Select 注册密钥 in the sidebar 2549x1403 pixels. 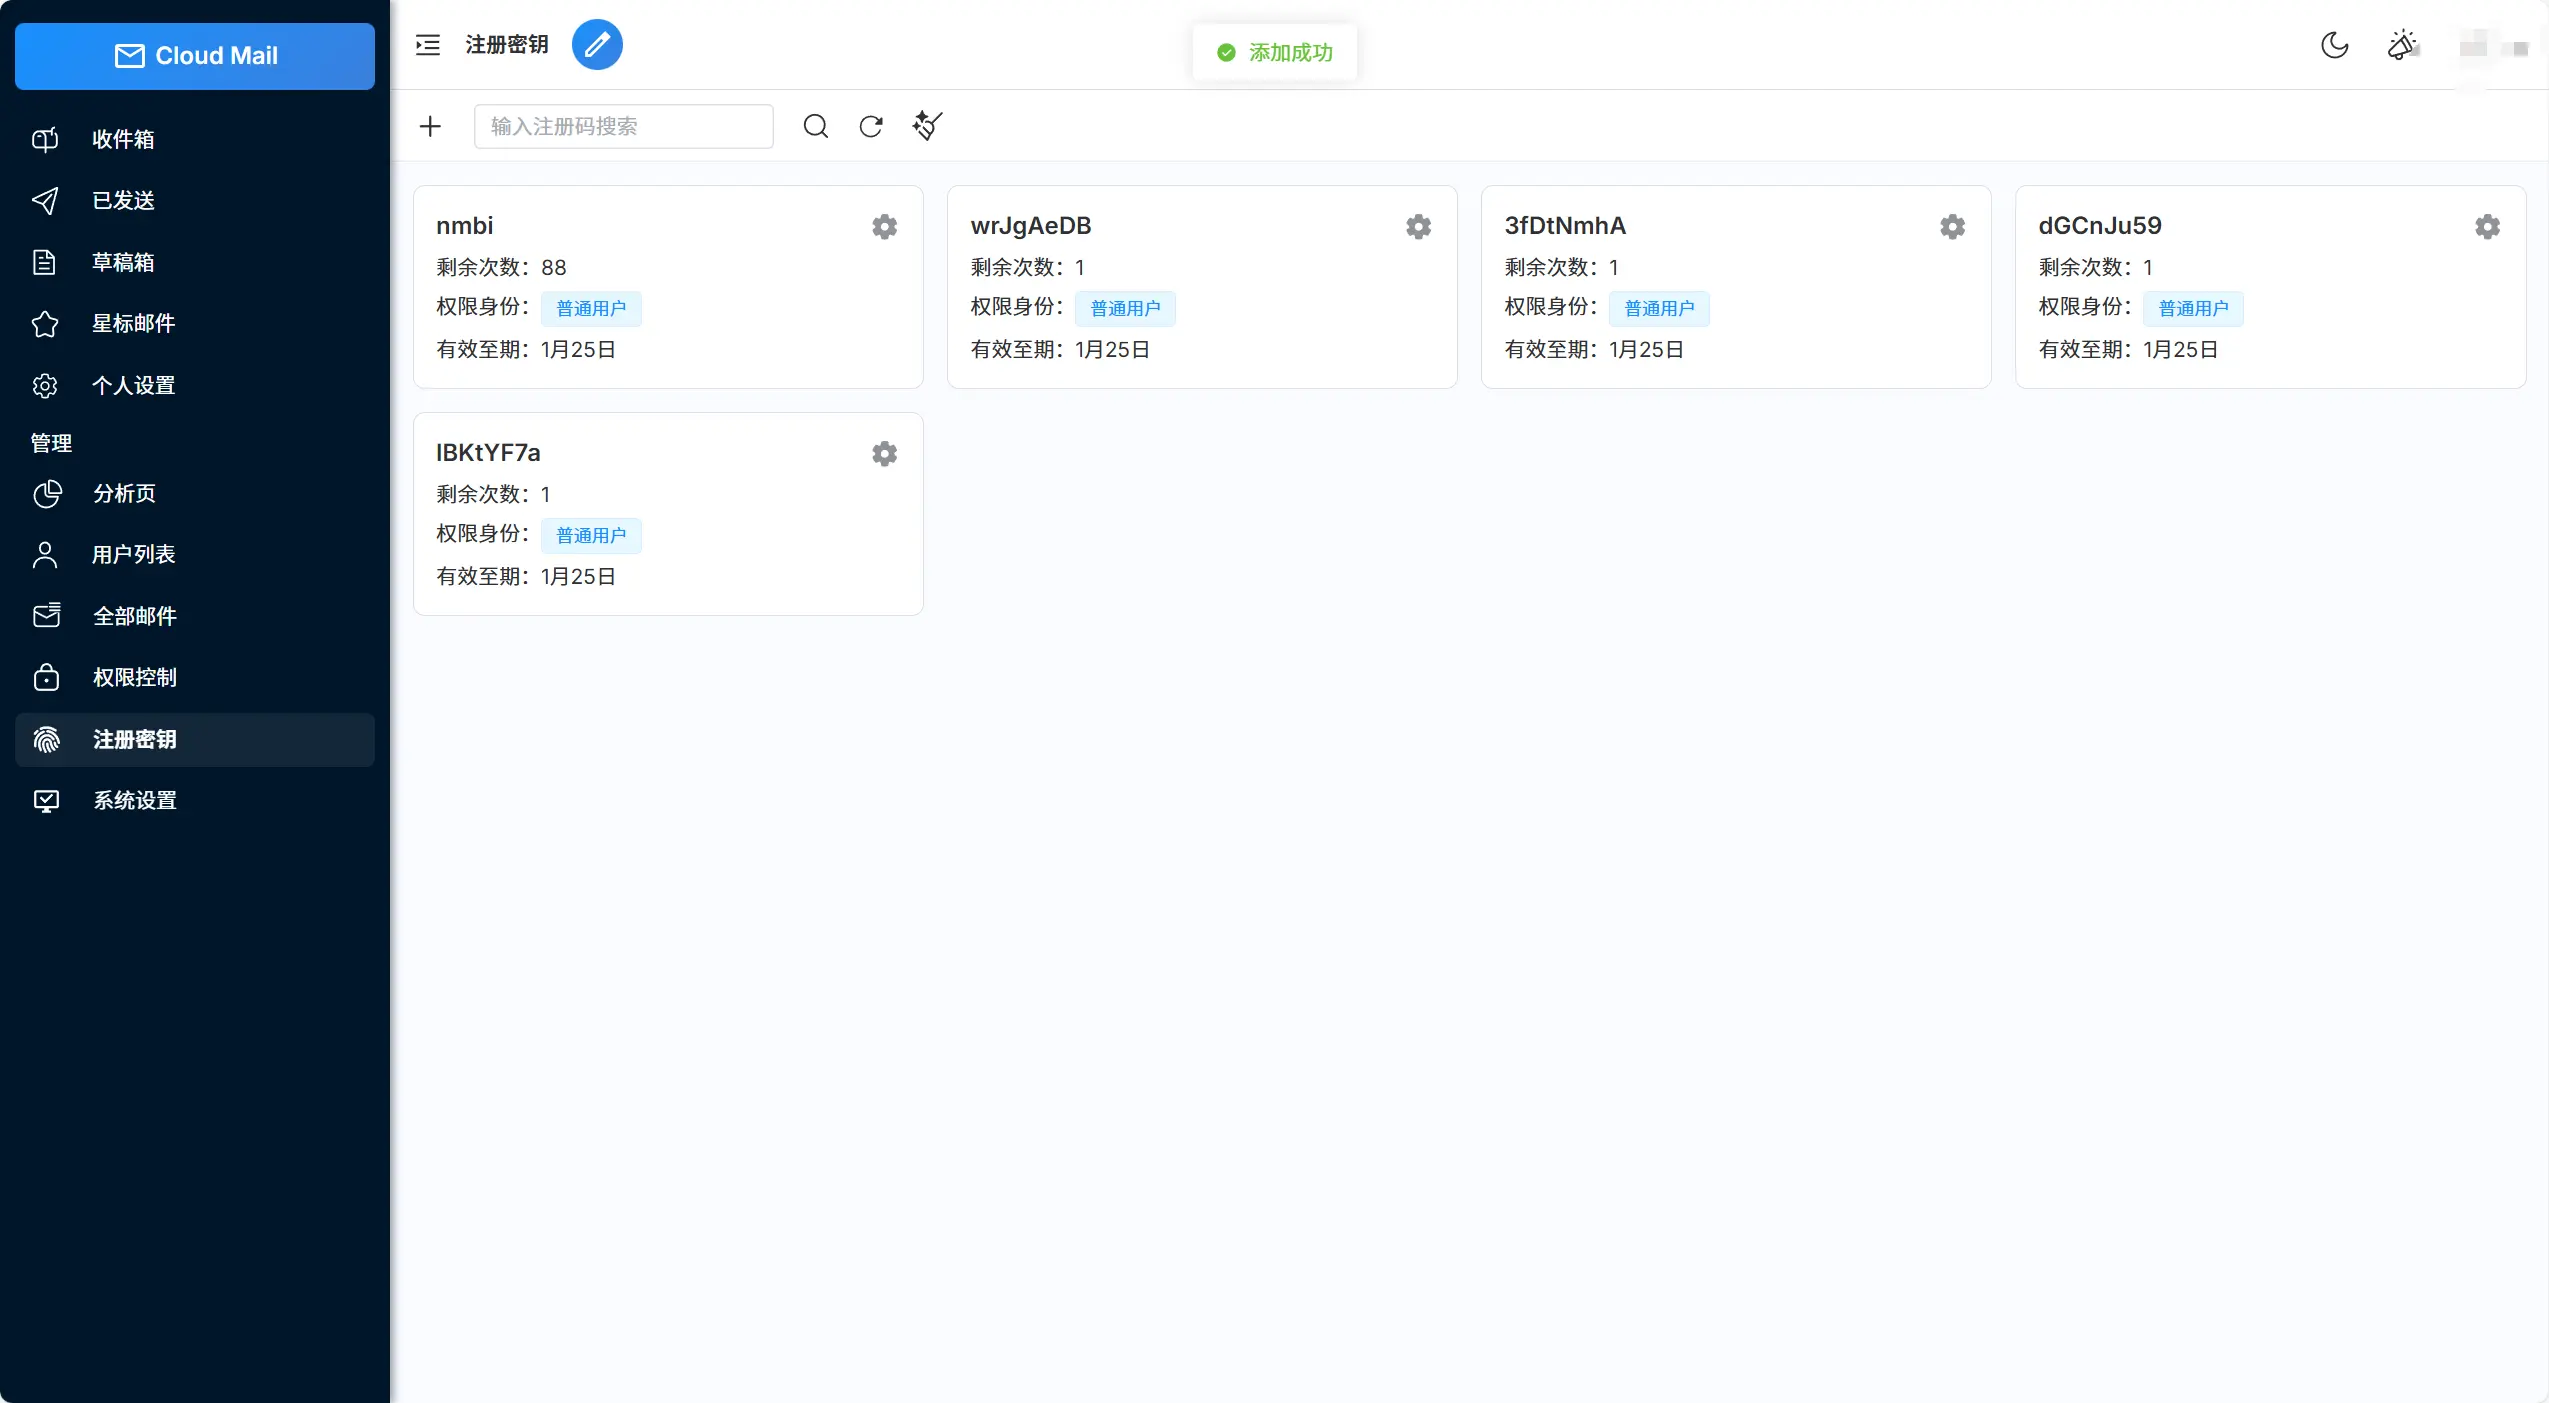pos(195,740)
